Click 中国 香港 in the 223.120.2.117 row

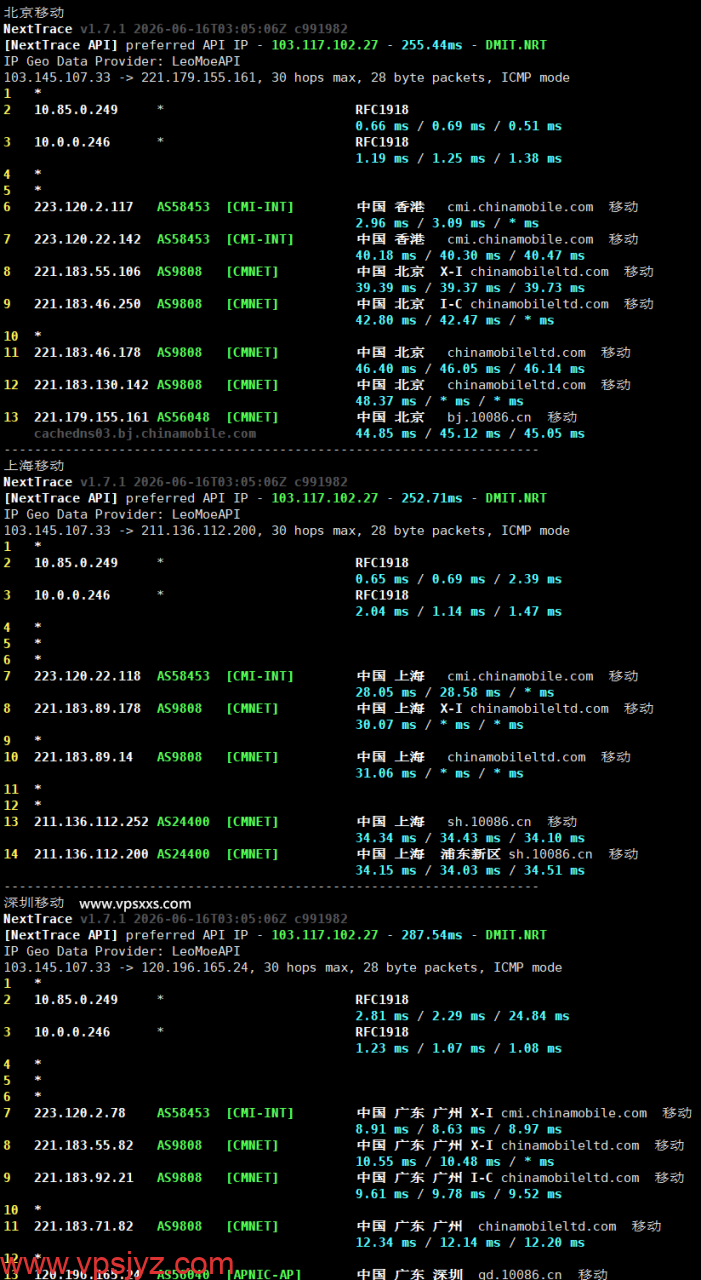click(x=391, y=207)
